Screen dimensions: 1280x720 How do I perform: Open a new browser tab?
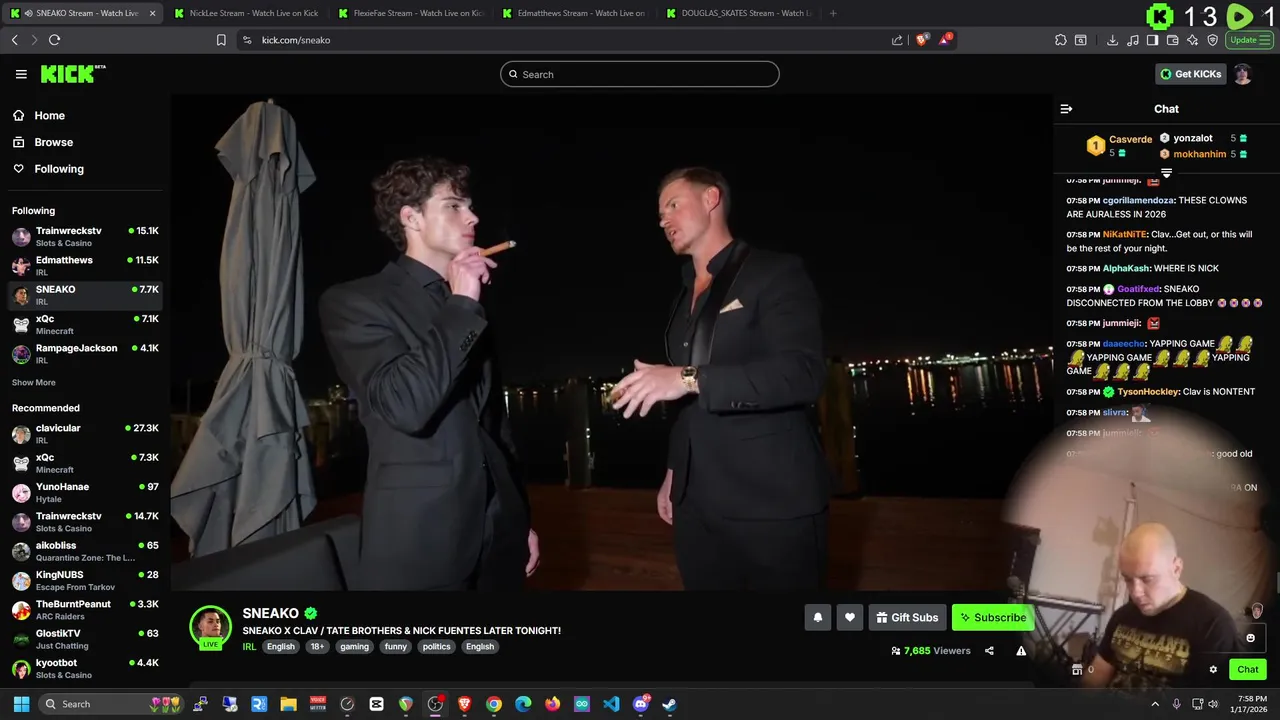pyautogui.click(x=833, y=13)
